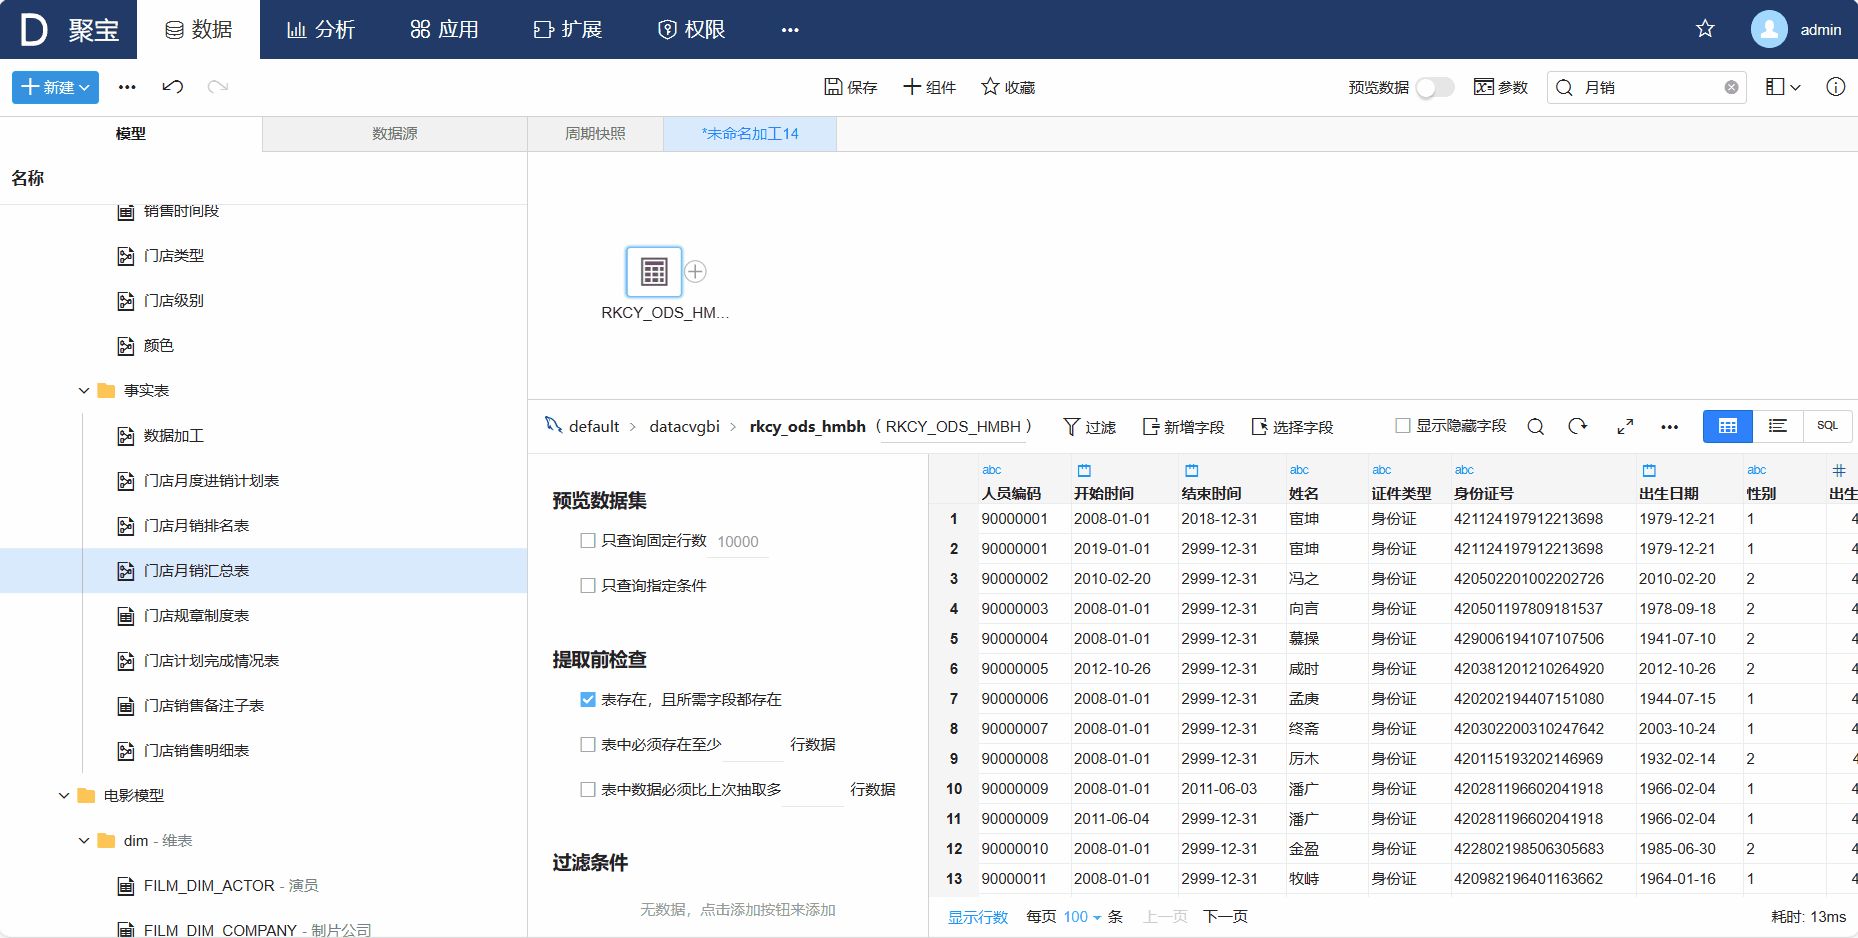Click the redo arrow icon

[x=218, y=87]
